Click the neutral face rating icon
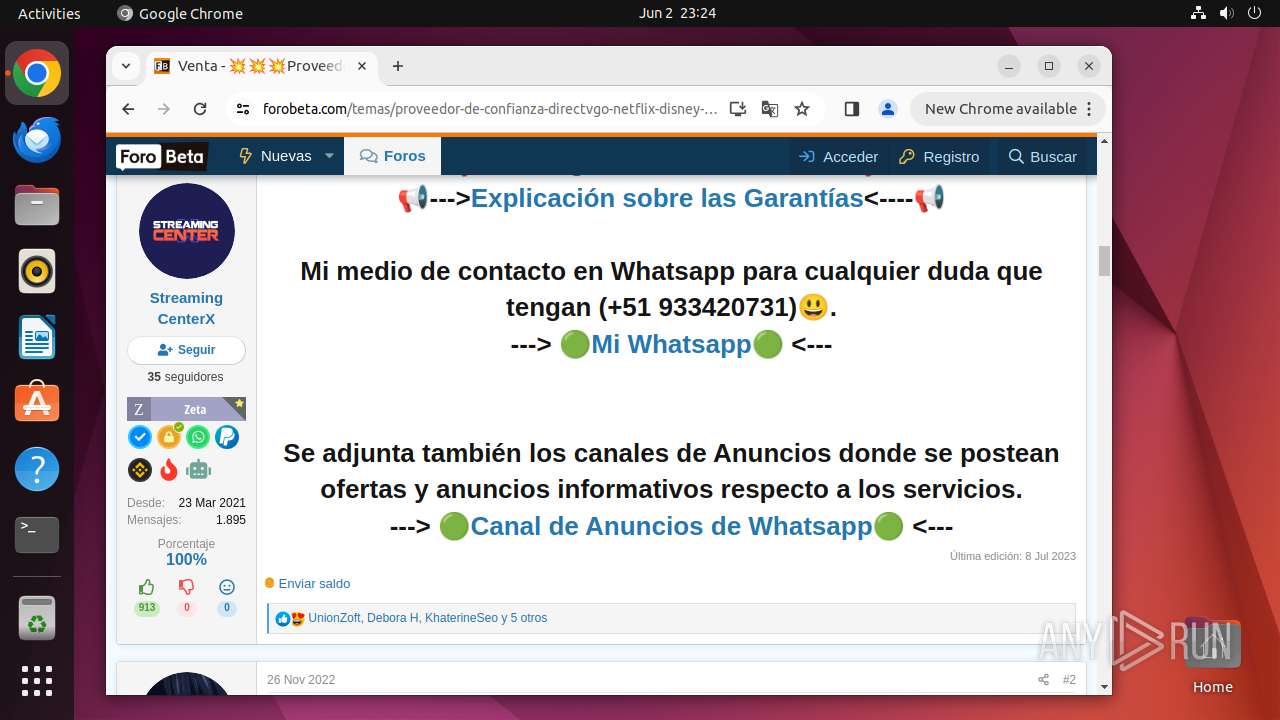Image resolution: width=1280 pixels, height=720 pixels. [x=227, y=587]
